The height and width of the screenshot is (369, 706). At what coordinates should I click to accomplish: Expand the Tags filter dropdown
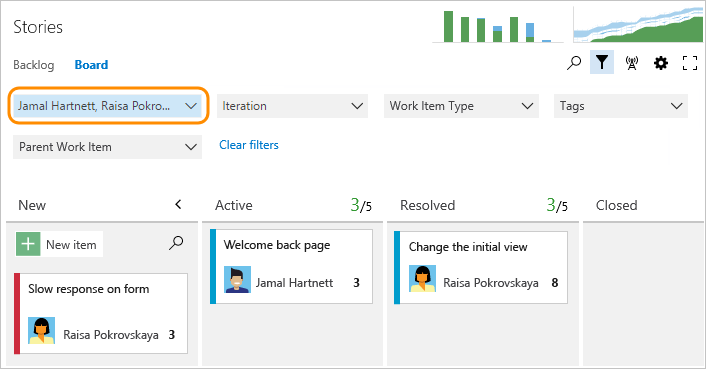620,106
